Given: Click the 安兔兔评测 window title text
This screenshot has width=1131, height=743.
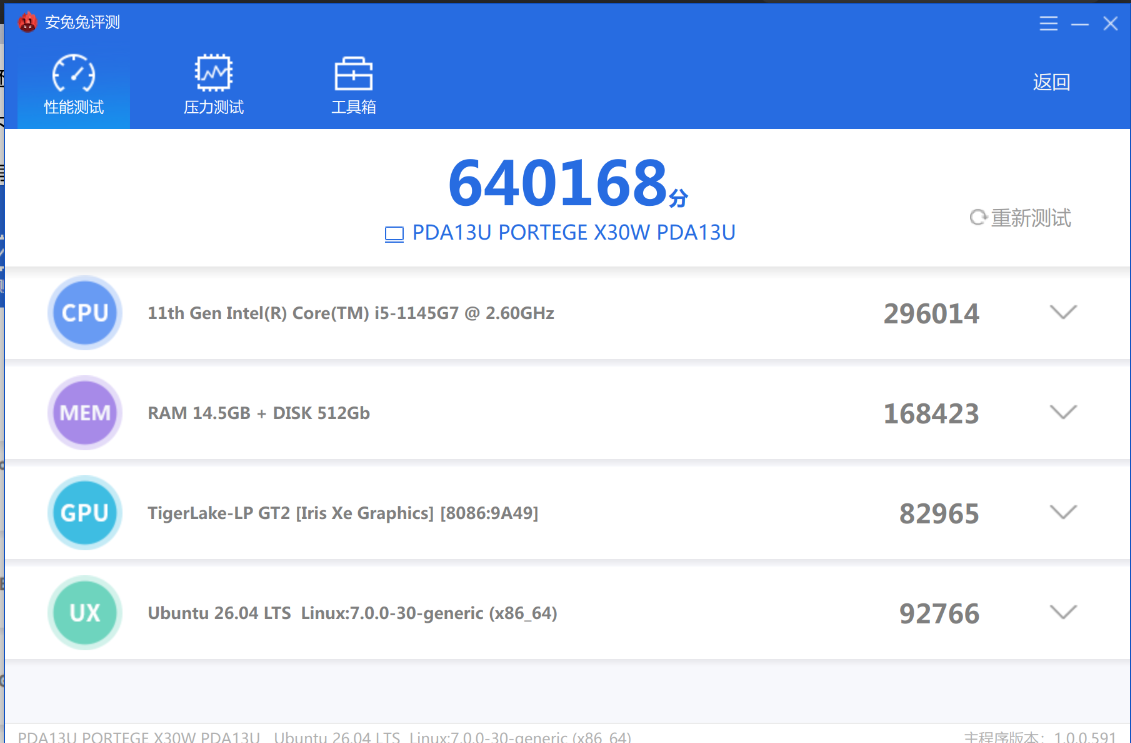Looking at the screenshot, I should pos(82,22).
